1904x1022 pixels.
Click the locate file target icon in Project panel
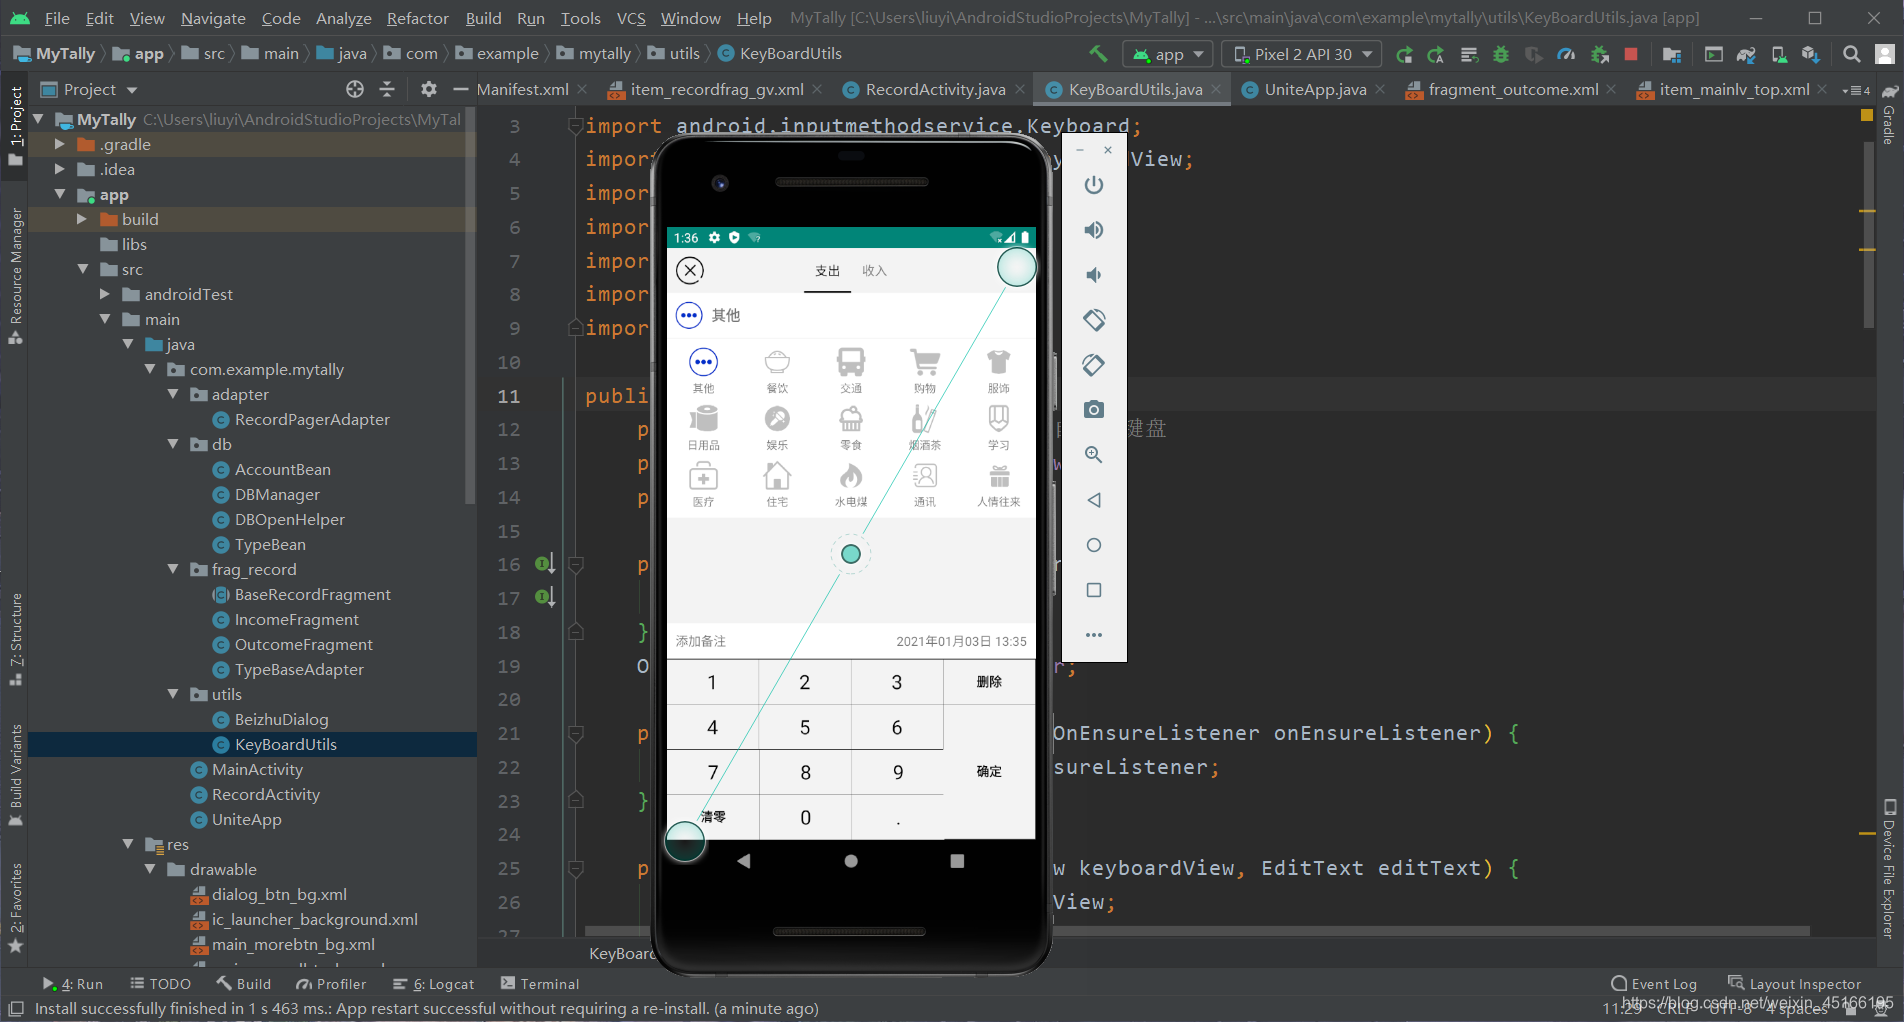click(x=355, y=90)
